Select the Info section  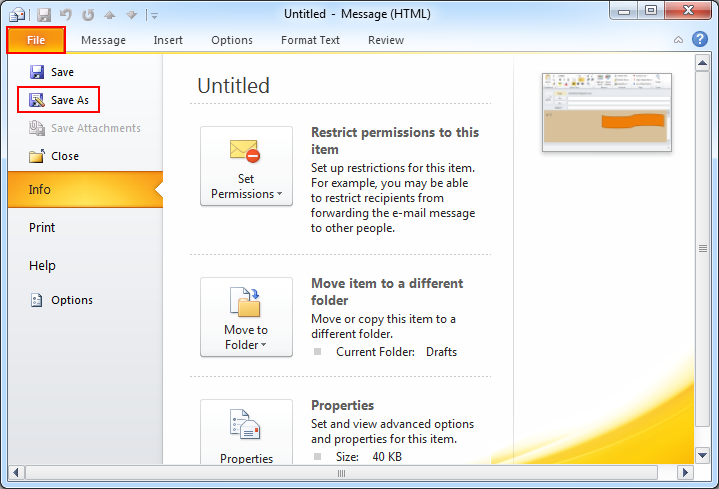tap(85, 189)
